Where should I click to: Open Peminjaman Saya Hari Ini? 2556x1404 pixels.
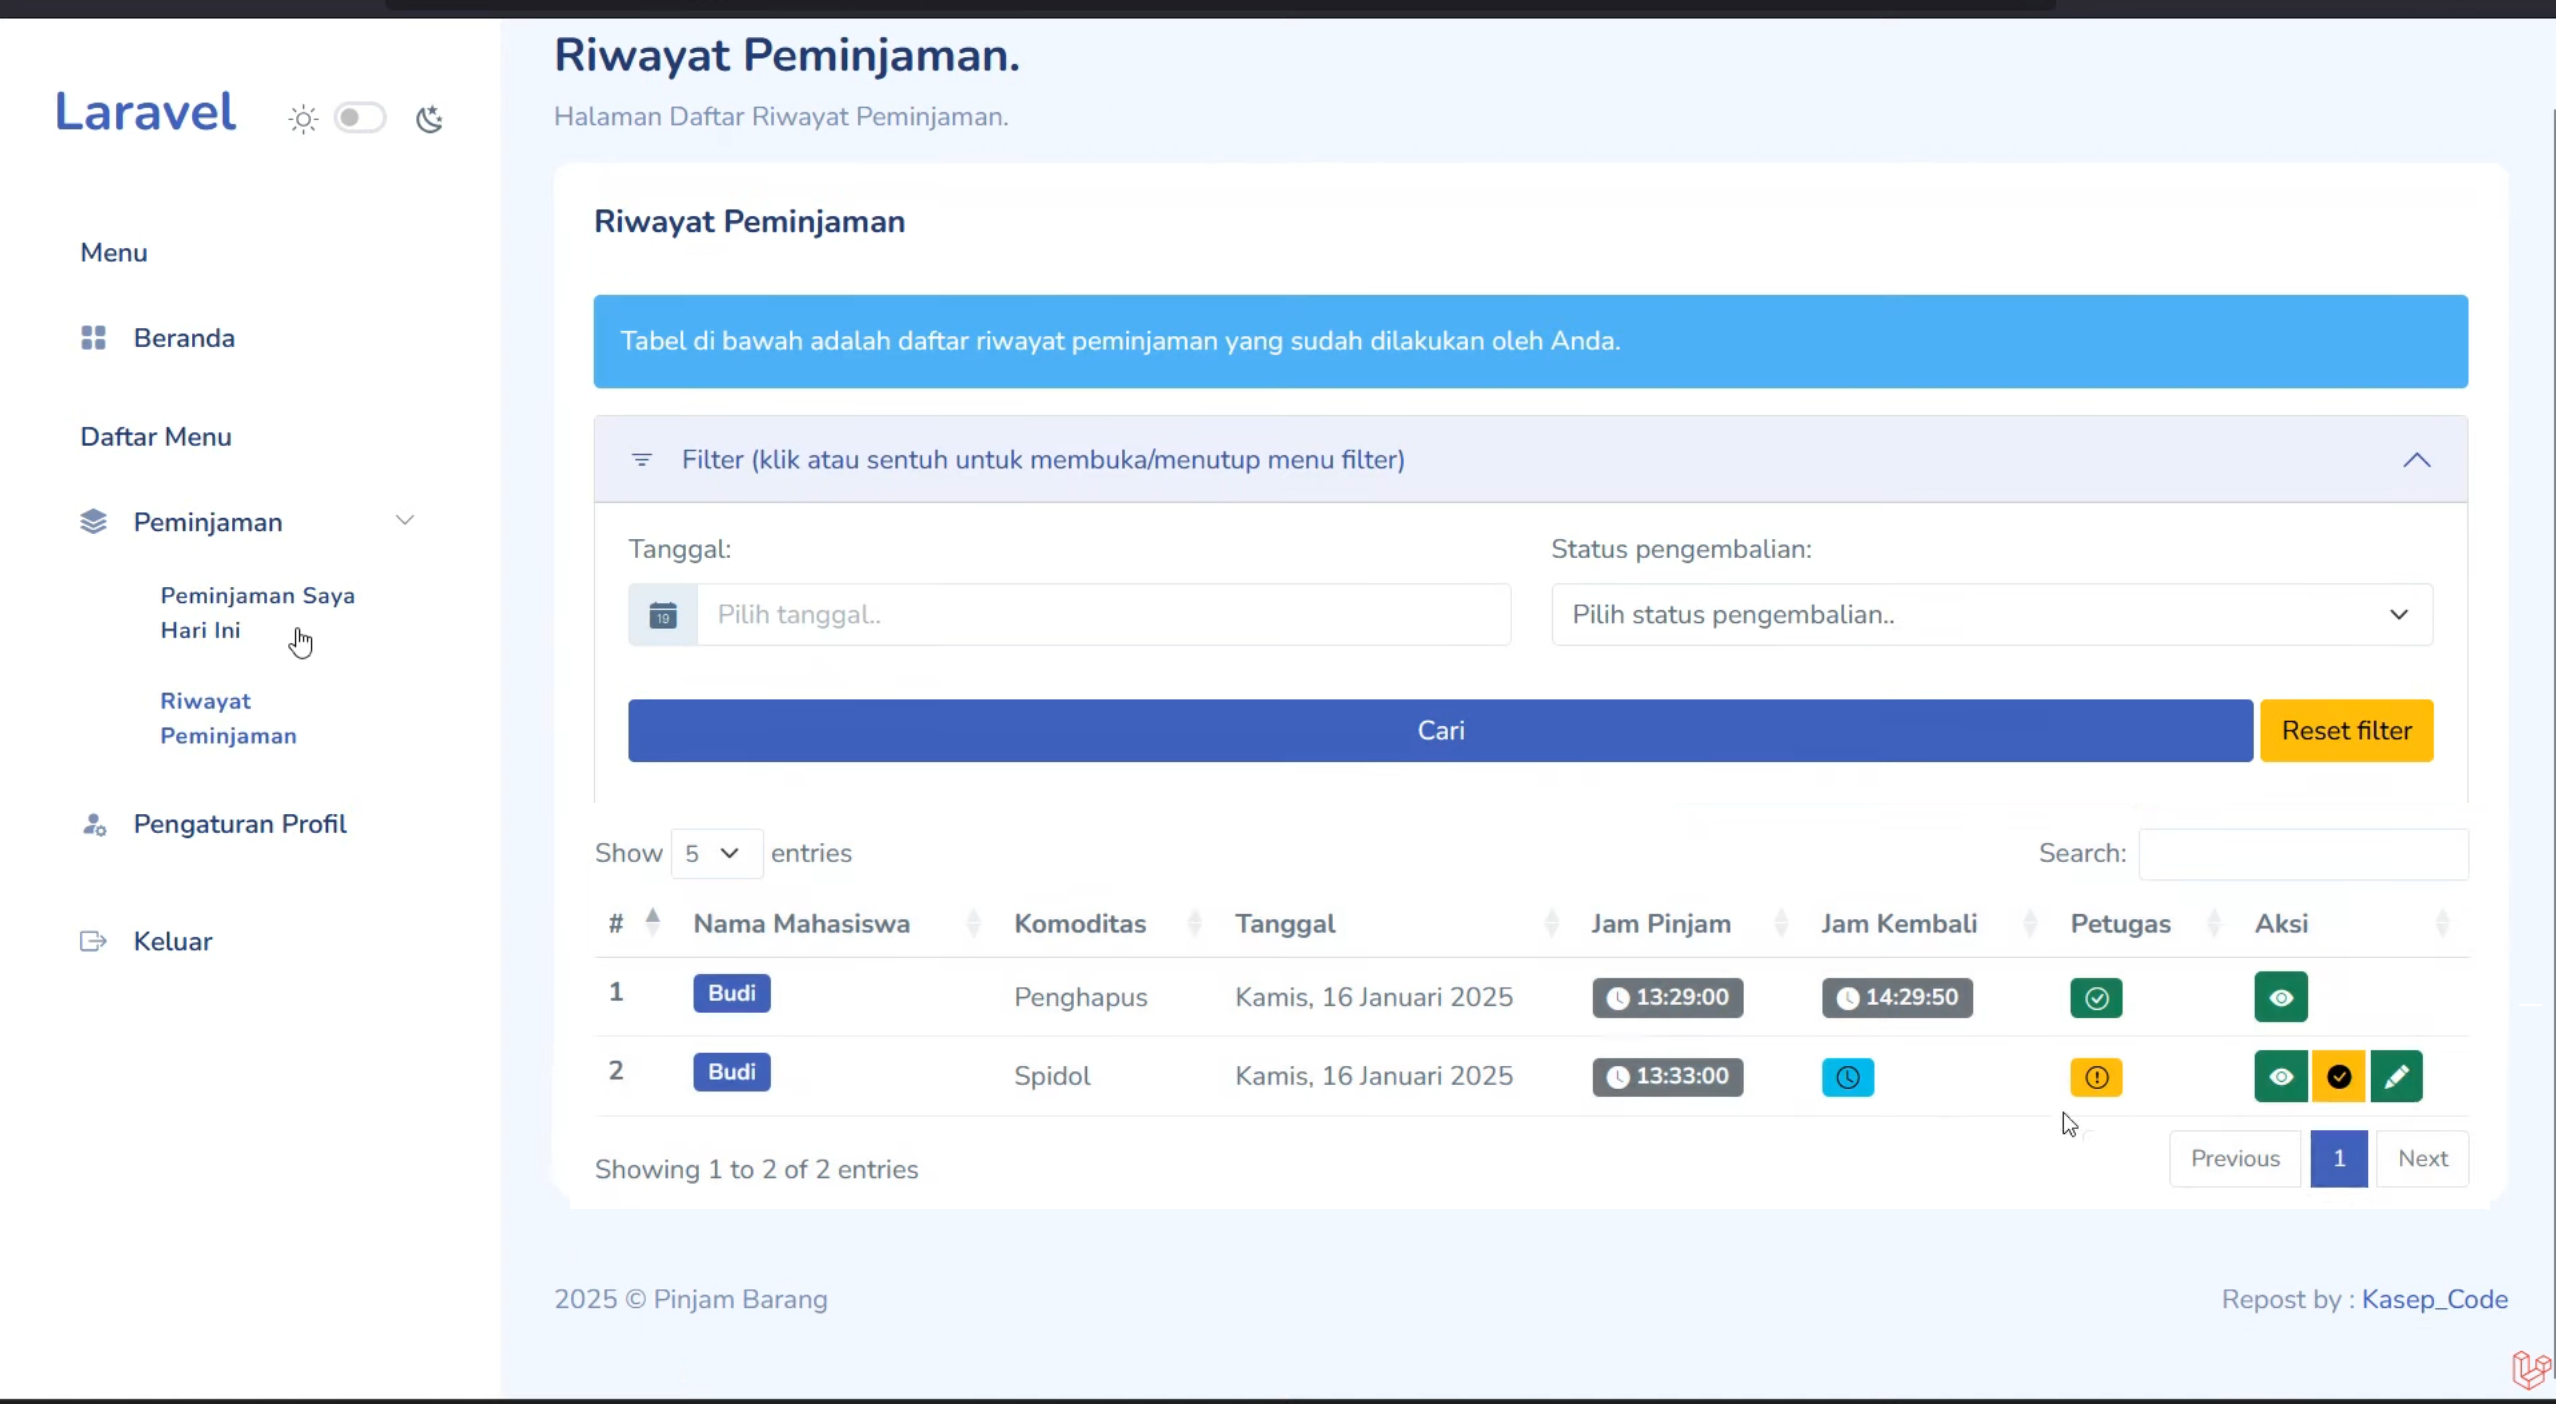257,612
